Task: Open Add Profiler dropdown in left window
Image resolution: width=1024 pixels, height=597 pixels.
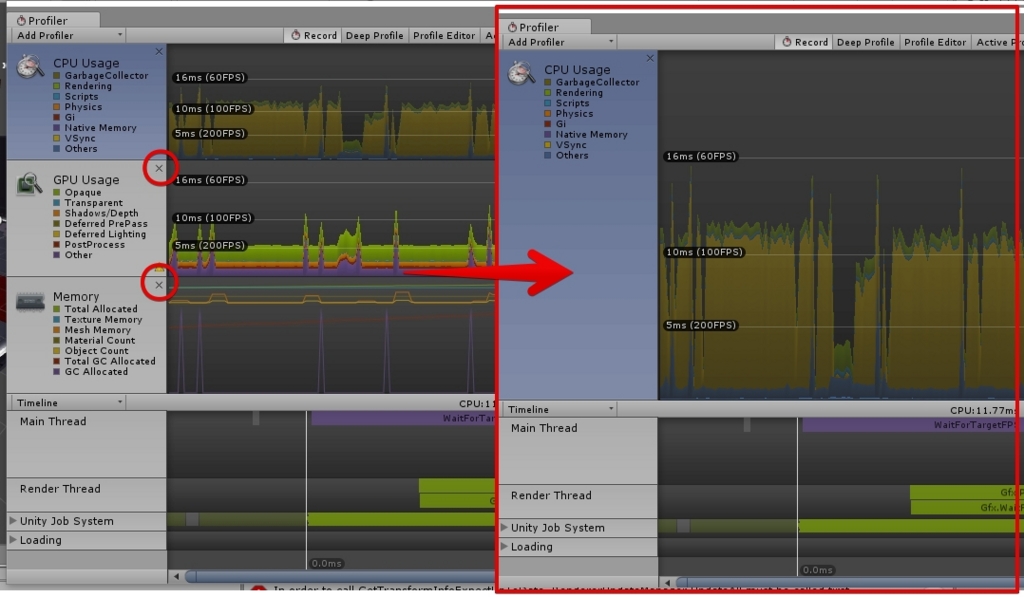Action: [69, 35]
